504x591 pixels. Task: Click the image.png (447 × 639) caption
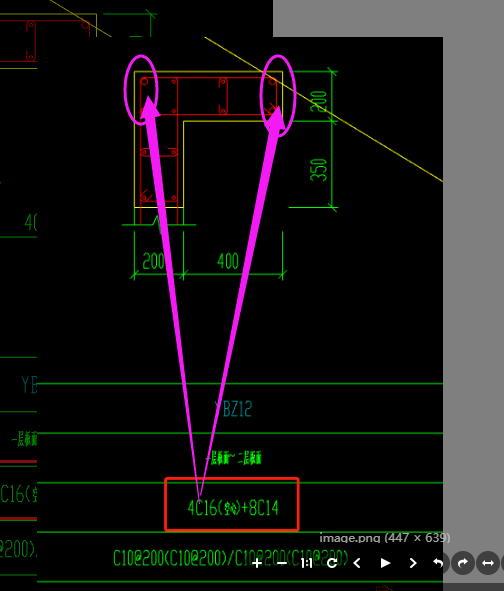(385, 537)
